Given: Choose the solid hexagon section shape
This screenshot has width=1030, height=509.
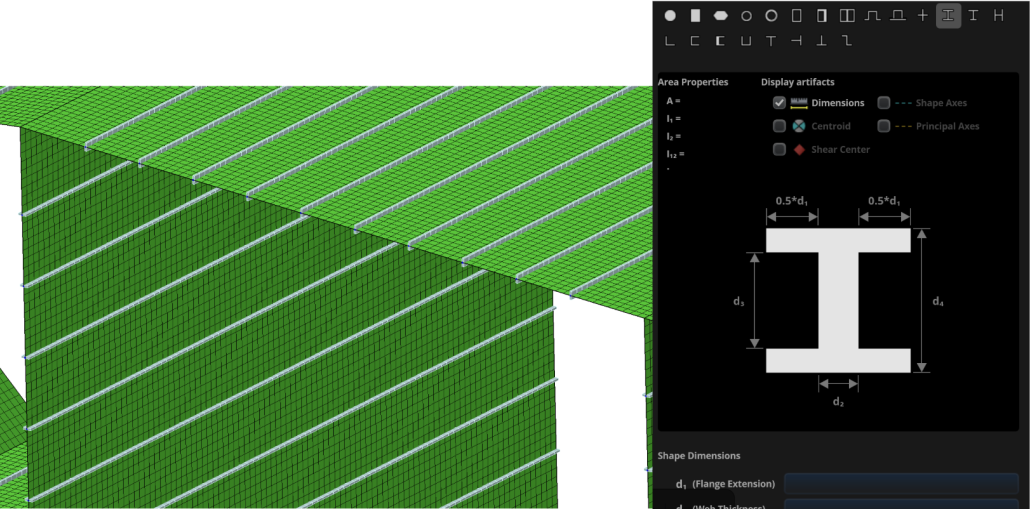Looking at the screenshot, I should click(720, 16).
